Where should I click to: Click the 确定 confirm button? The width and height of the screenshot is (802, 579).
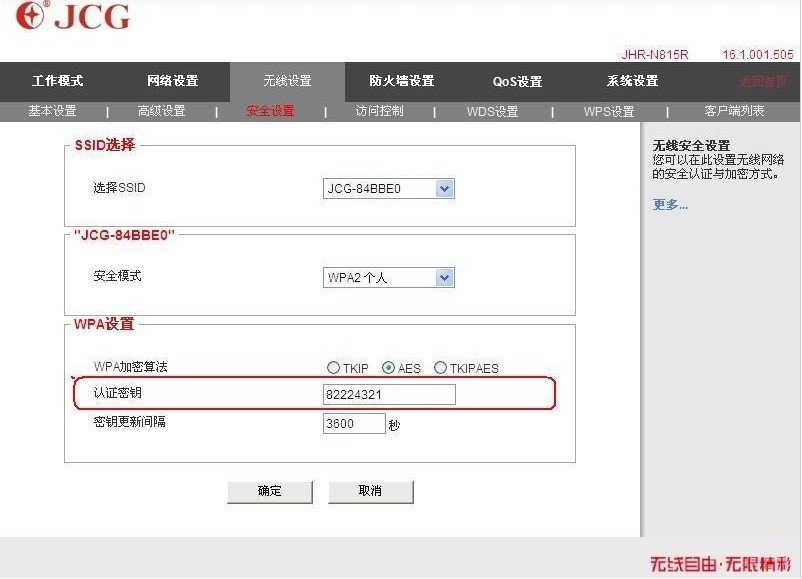click(270, 491)
